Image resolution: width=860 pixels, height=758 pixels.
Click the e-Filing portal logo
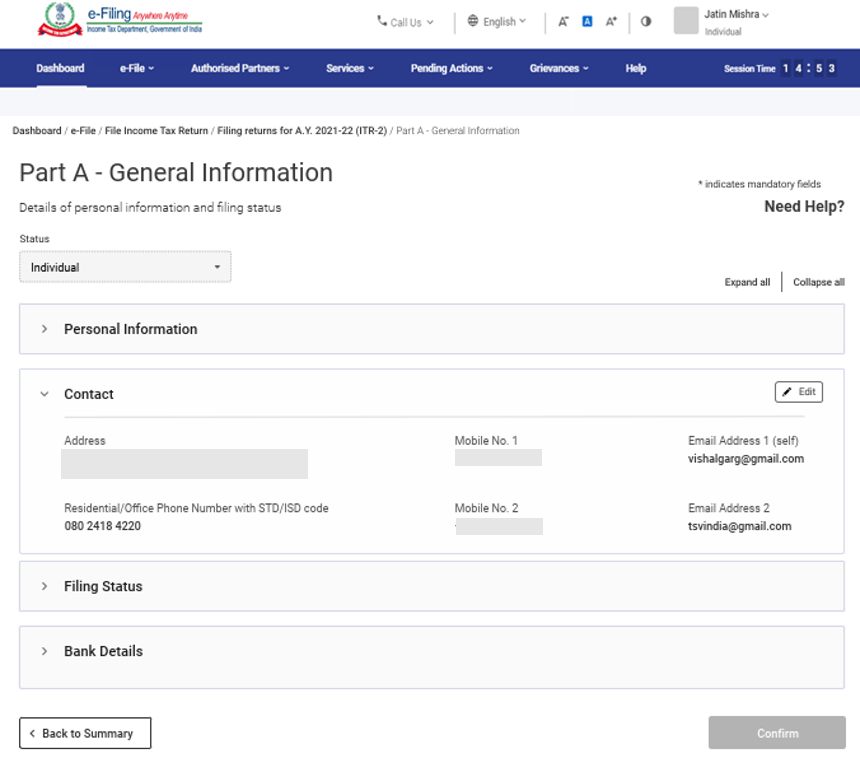(119, 20)
